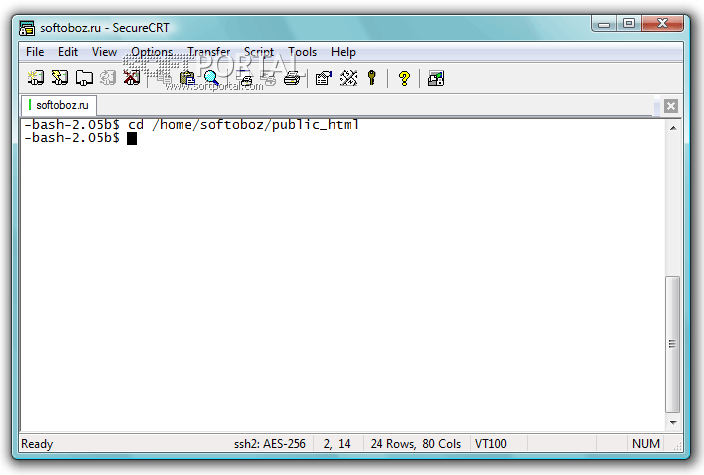Click the Disconnect red X icon
The height and width of the screenshot is (475, 704).
132,78
